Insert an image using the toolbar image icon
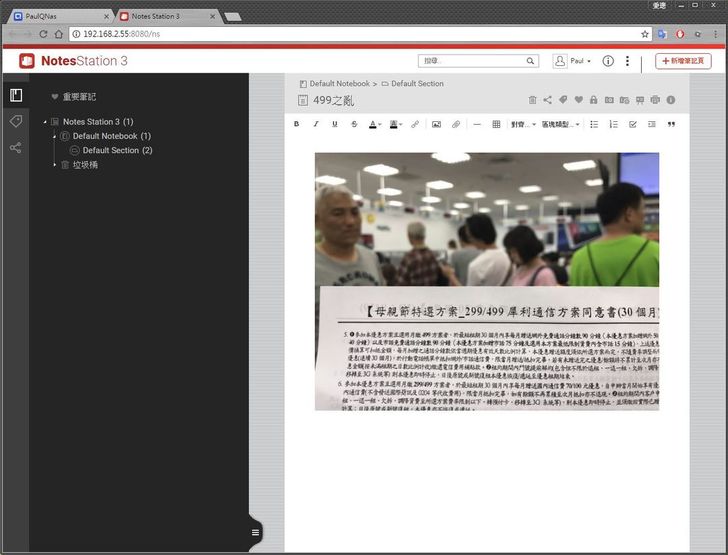This screenshot has width=728, height=555. 435,124
